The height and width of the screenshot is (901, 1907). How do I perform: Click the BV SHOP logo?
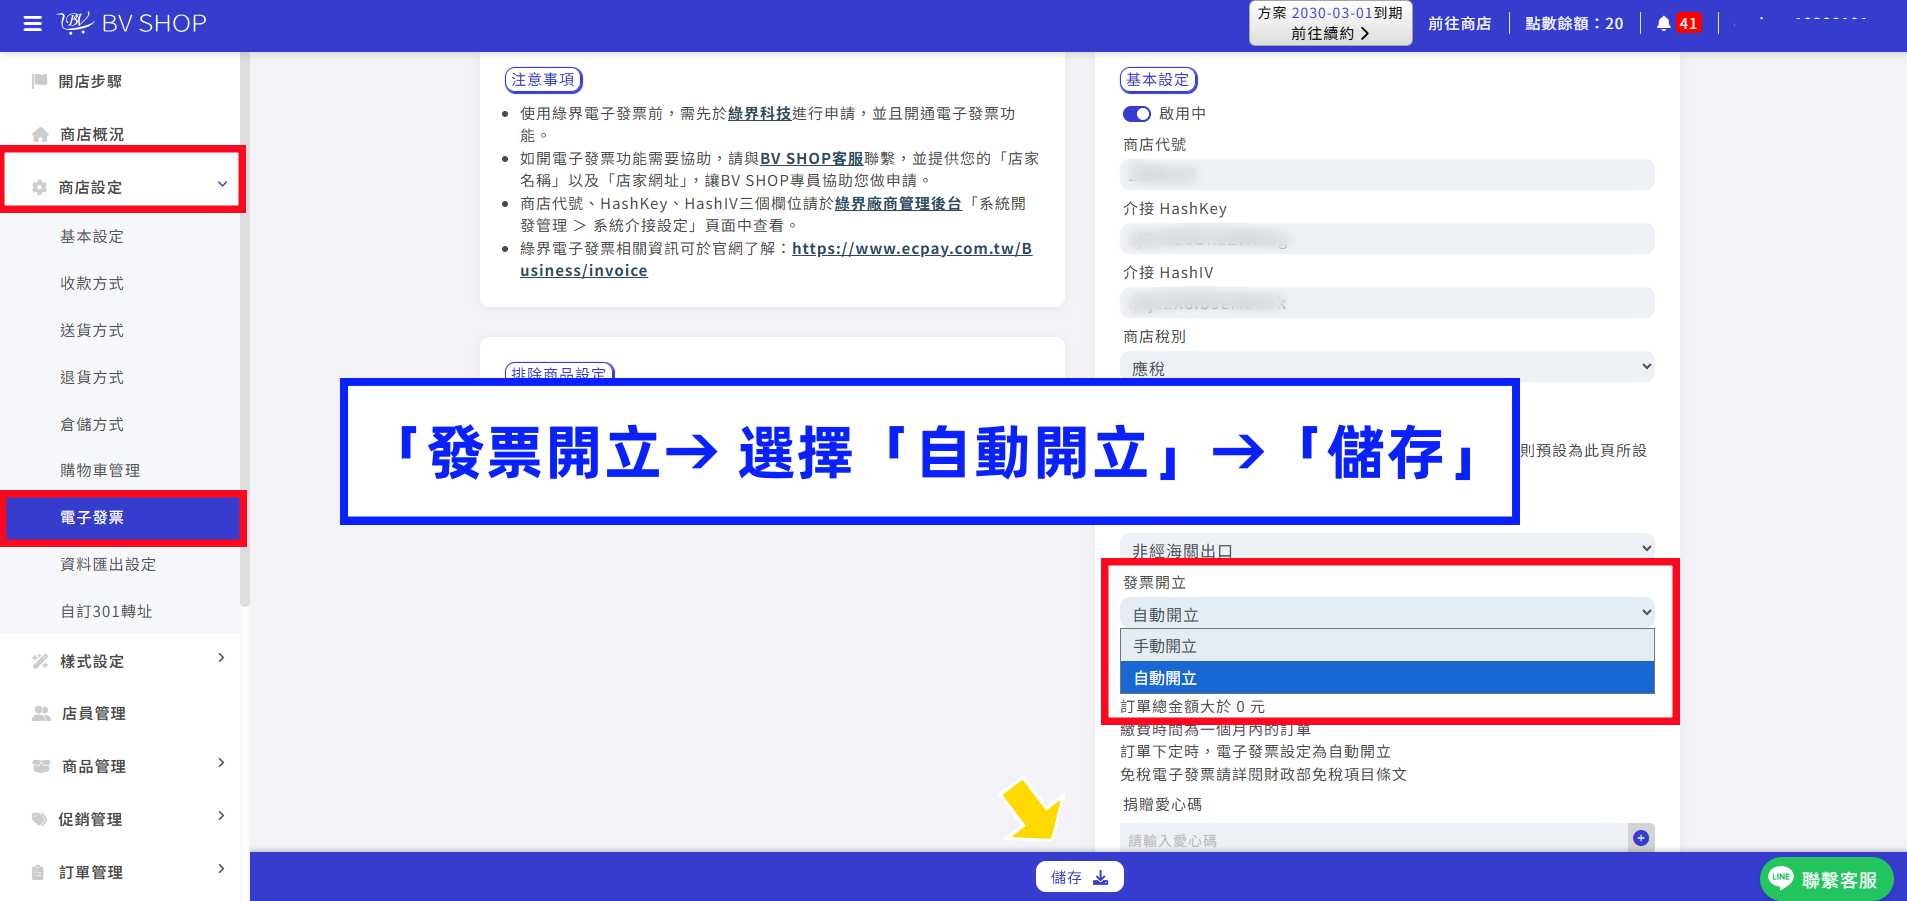(132, 23)
